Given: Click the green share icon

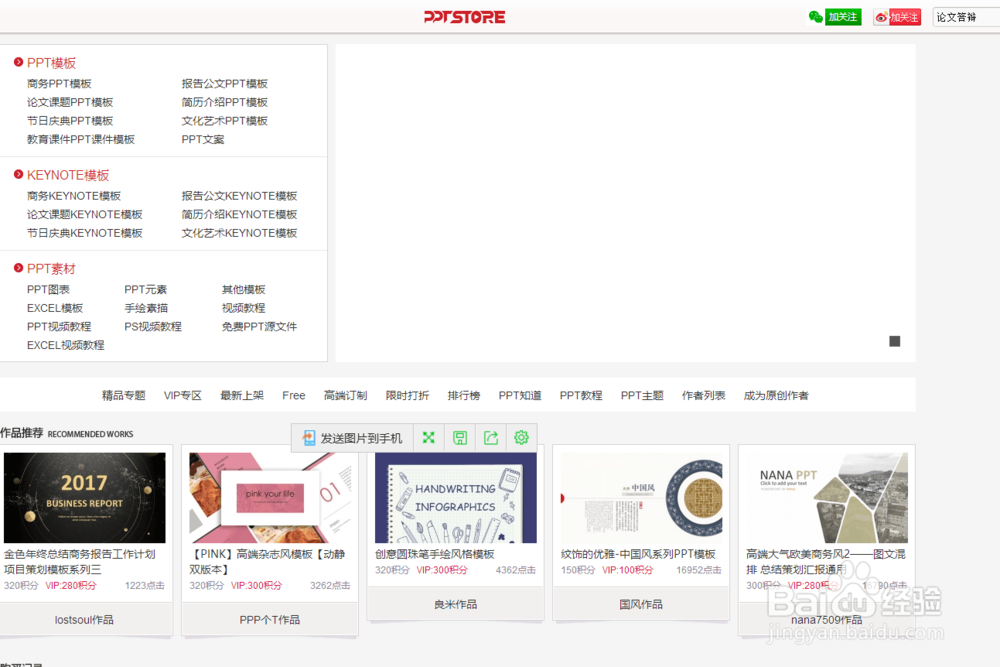Looking at the screenshot, I should [x=490, y=437].
